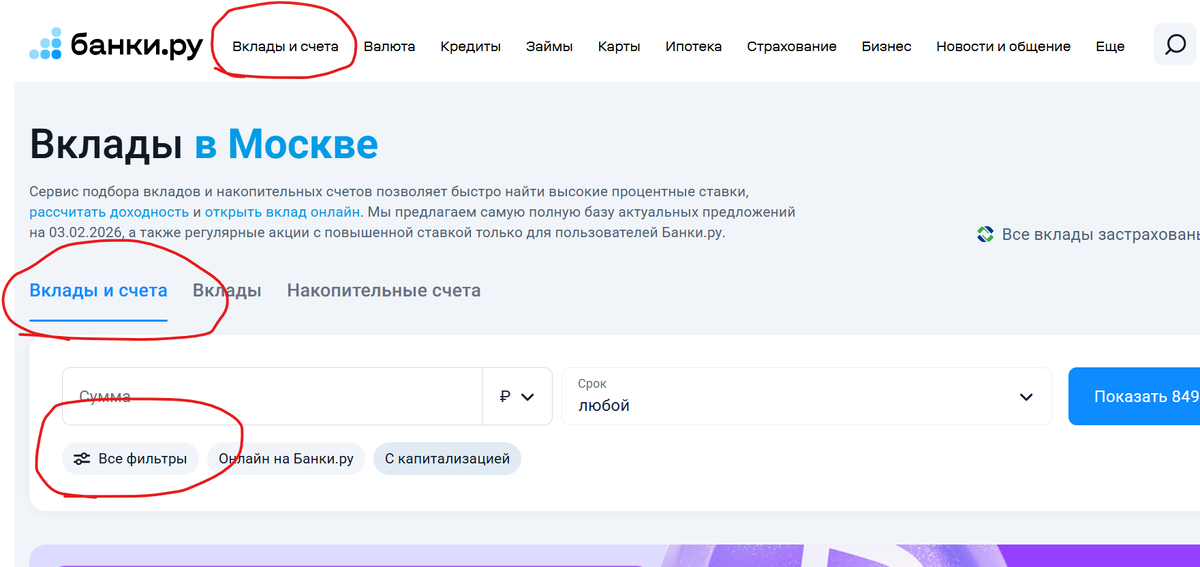
Task: Open the Кредиты menu item
Action: click(470, 46)
